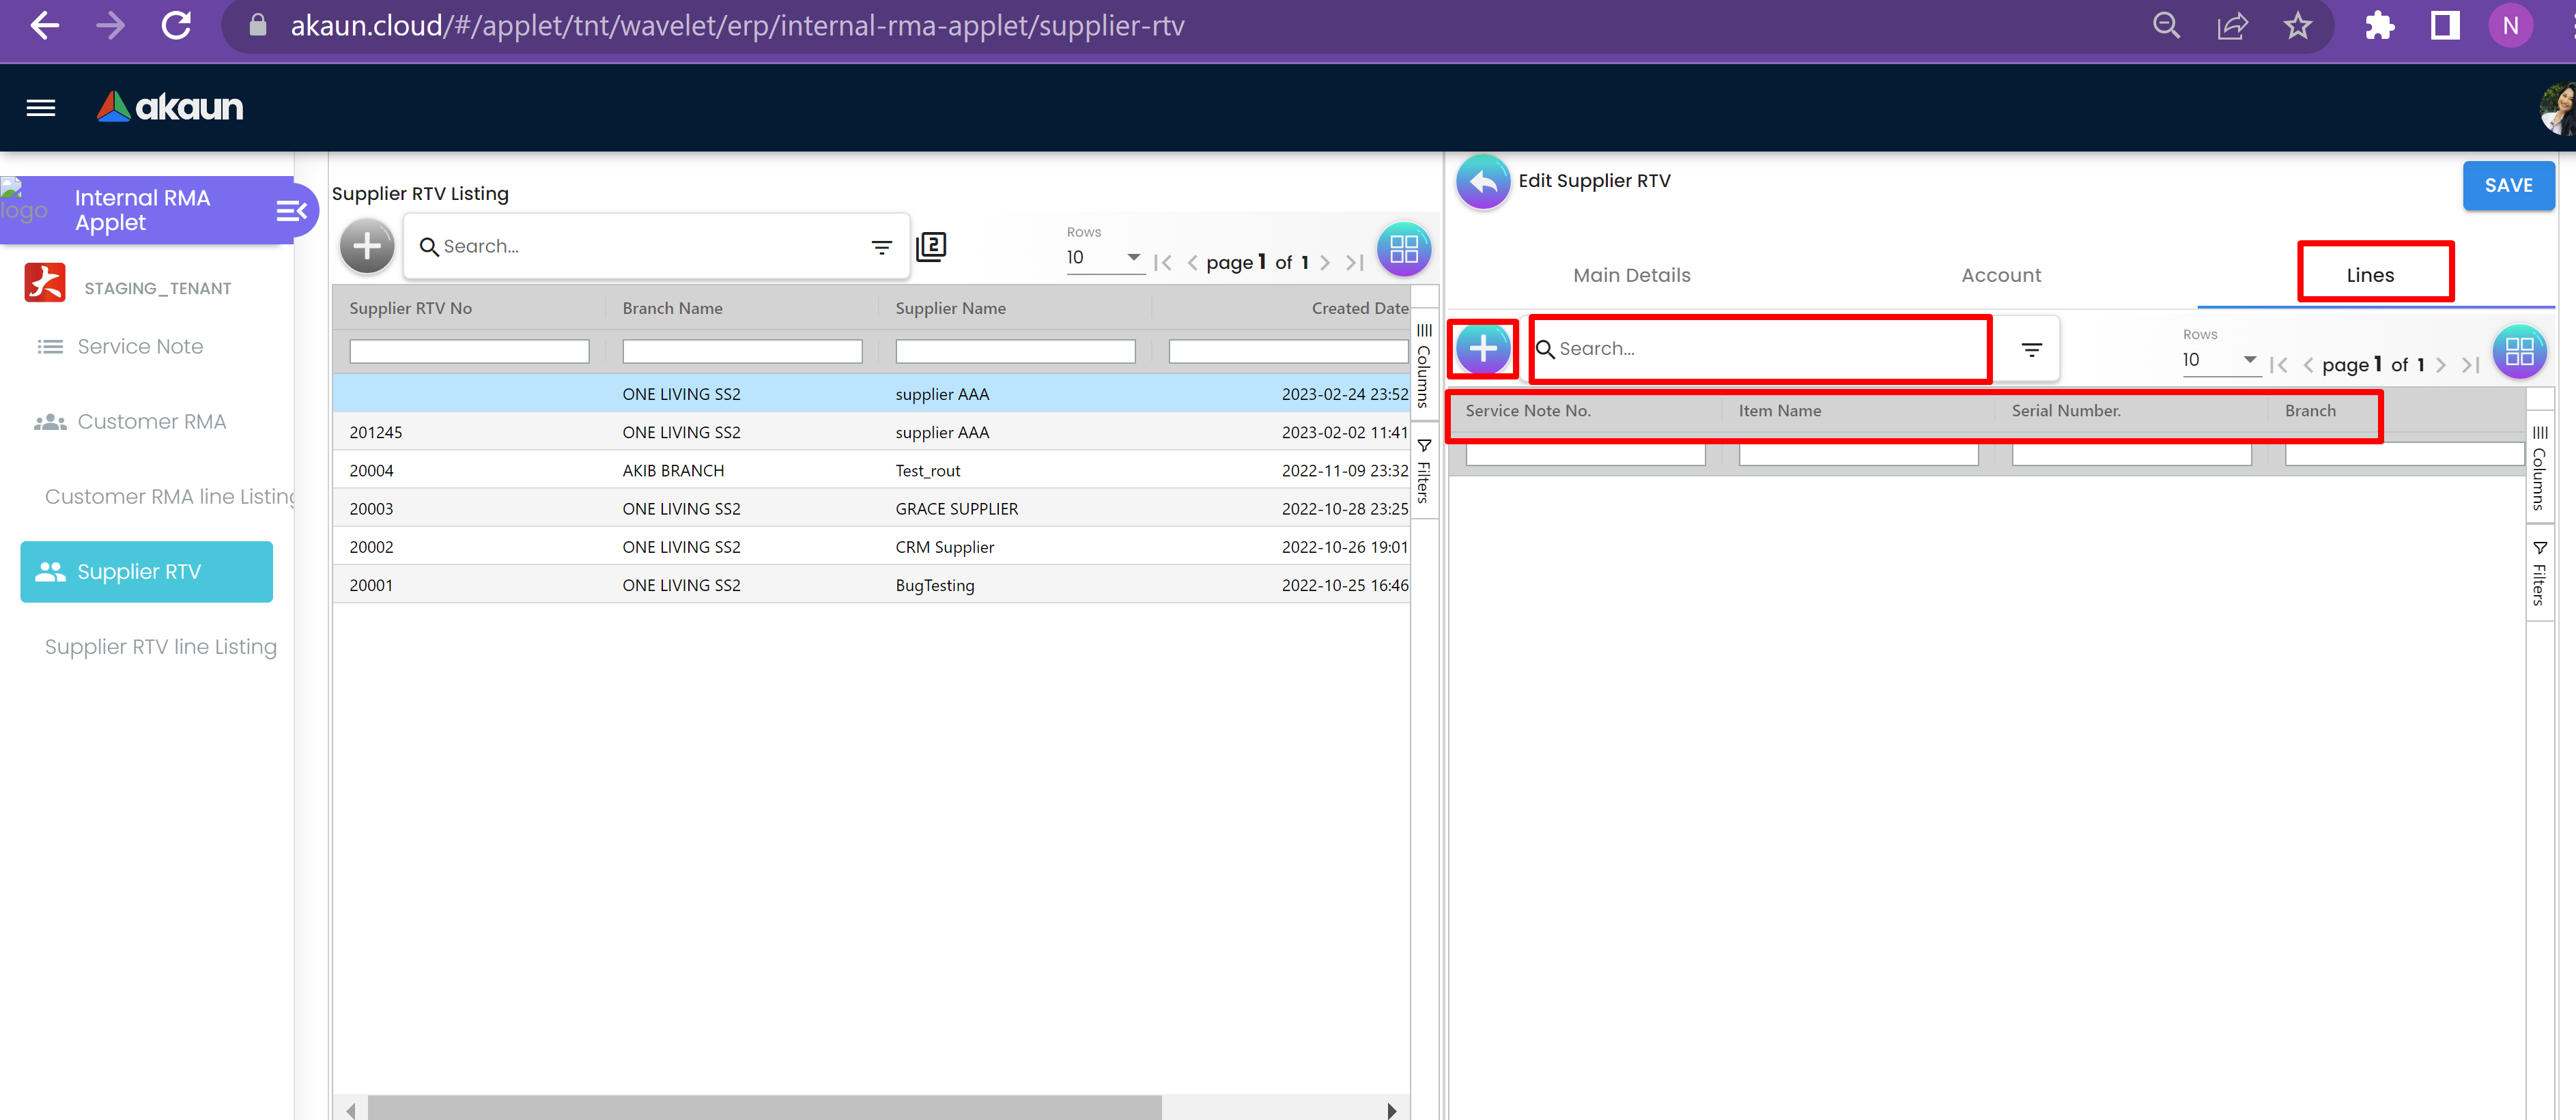Click the blue add line plus button
Screen dimensions: 2576x1120
(x=1483, y=349)
